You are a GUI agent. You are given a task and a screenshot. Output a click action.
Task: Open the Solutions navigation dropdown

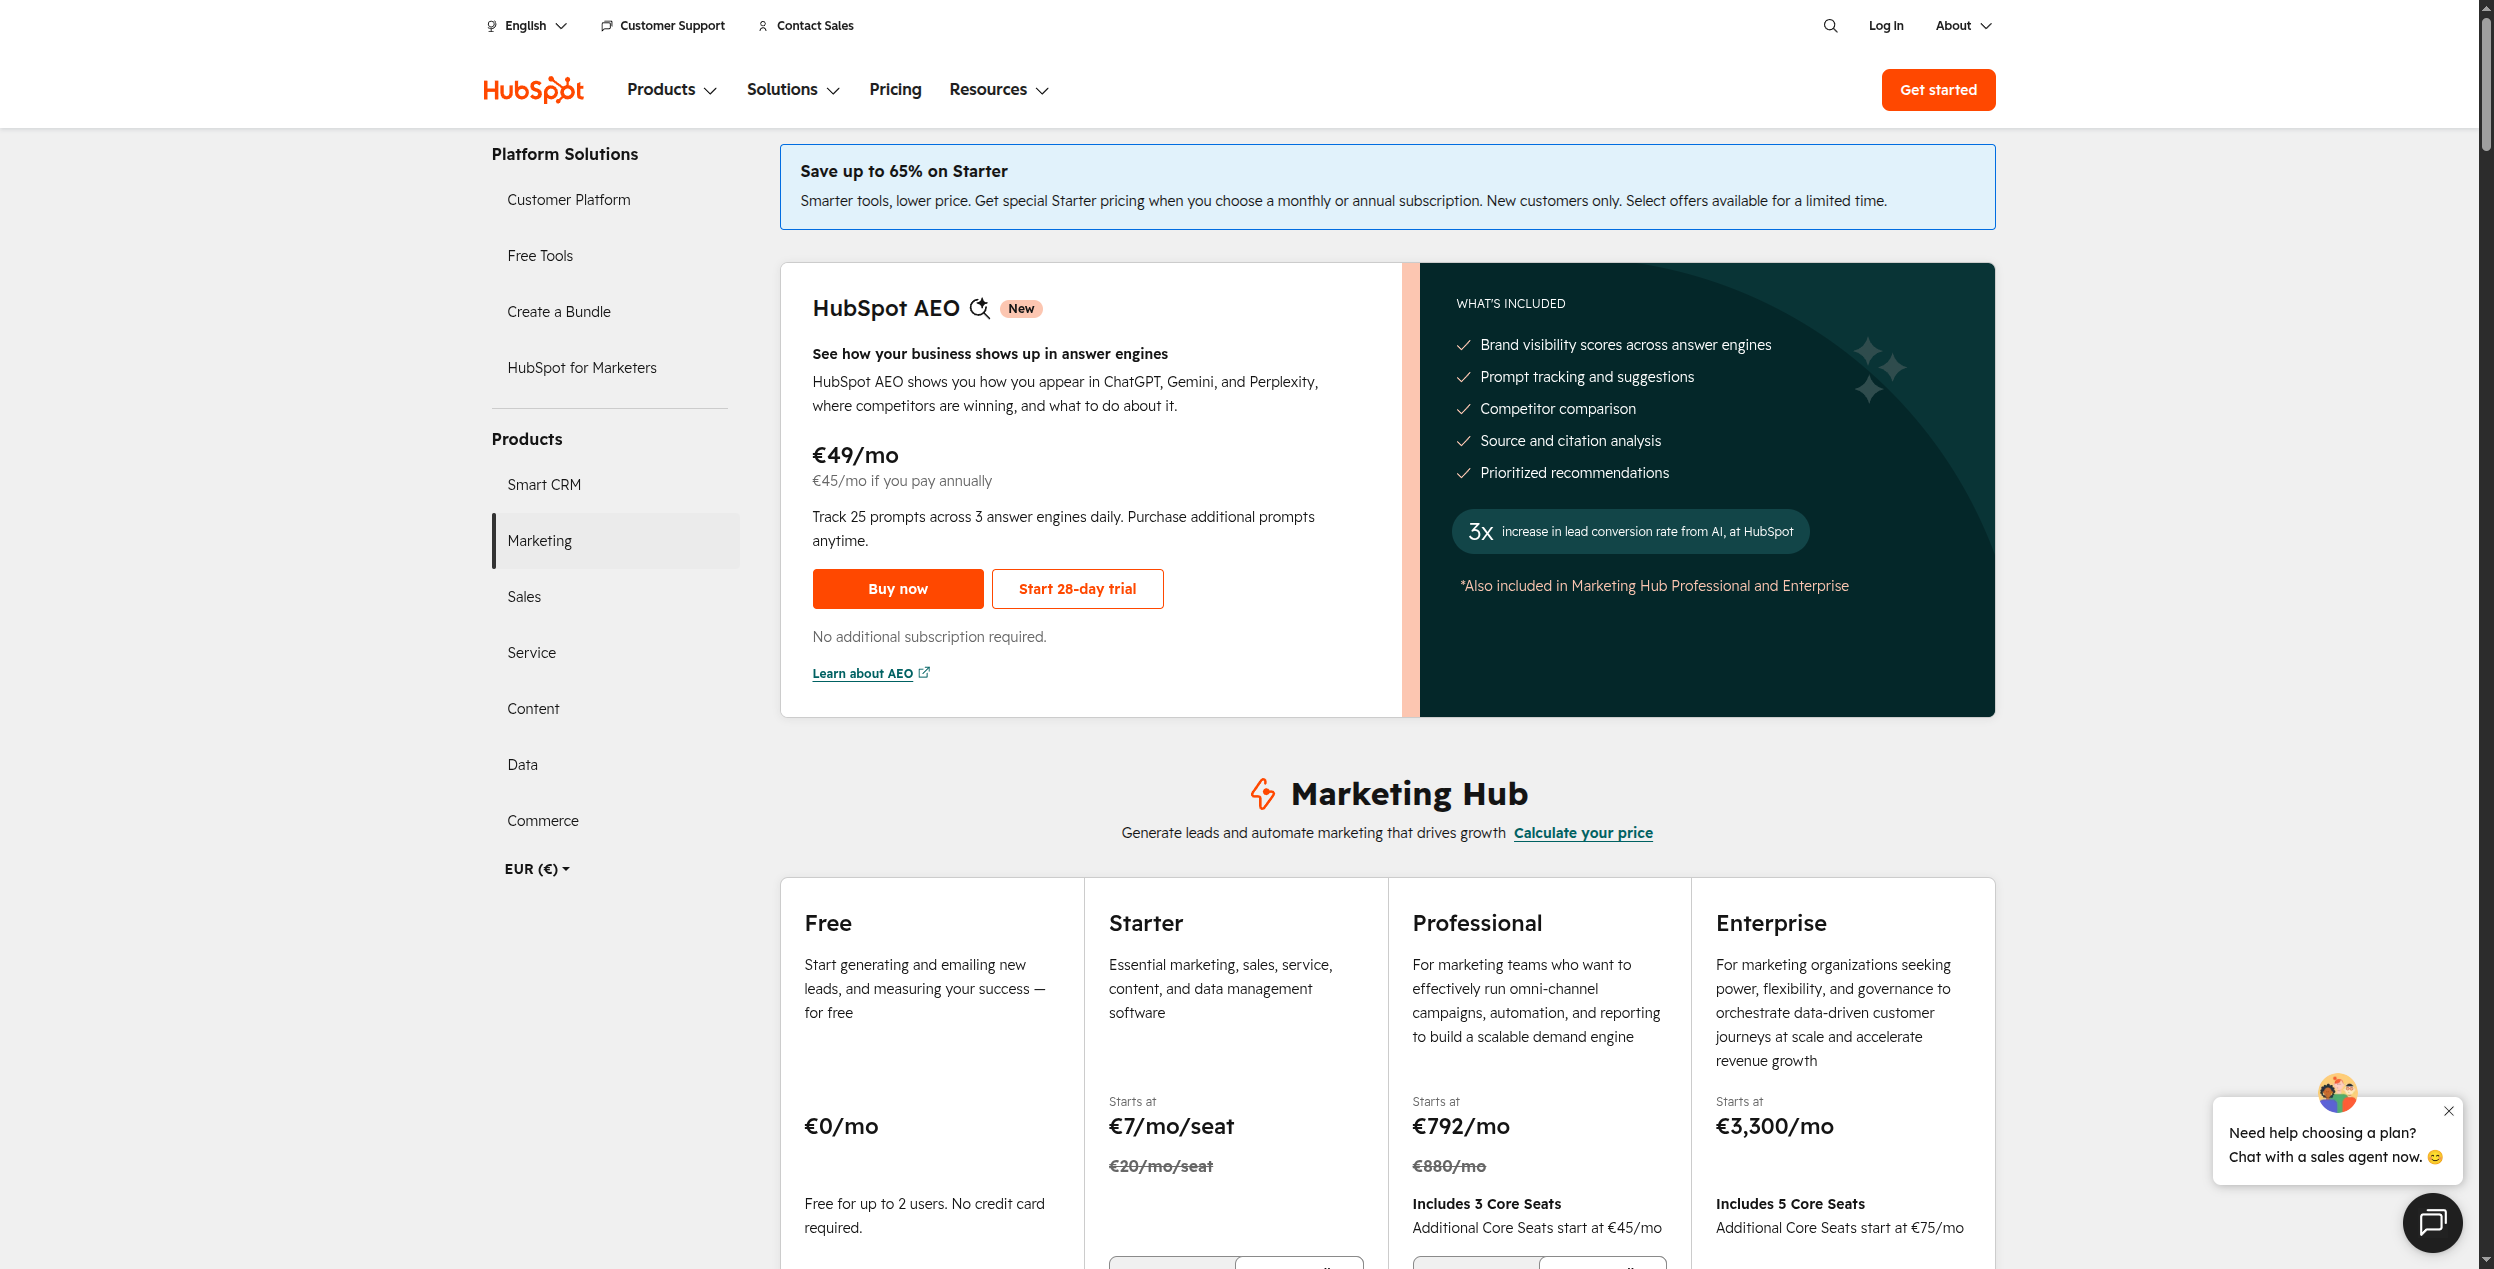coord(793,90)
